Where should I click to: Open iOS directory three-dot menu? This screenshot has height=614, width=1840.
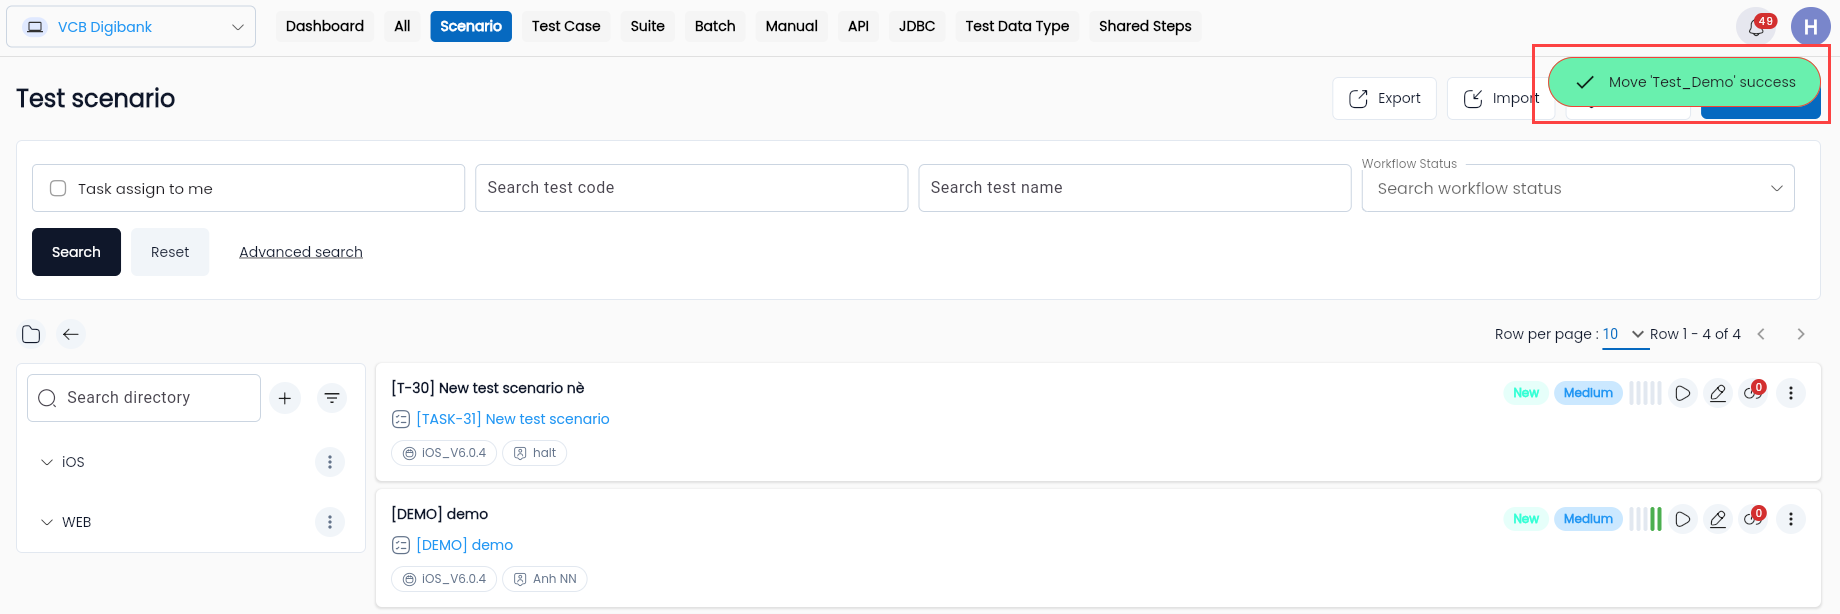click(330, 462)
